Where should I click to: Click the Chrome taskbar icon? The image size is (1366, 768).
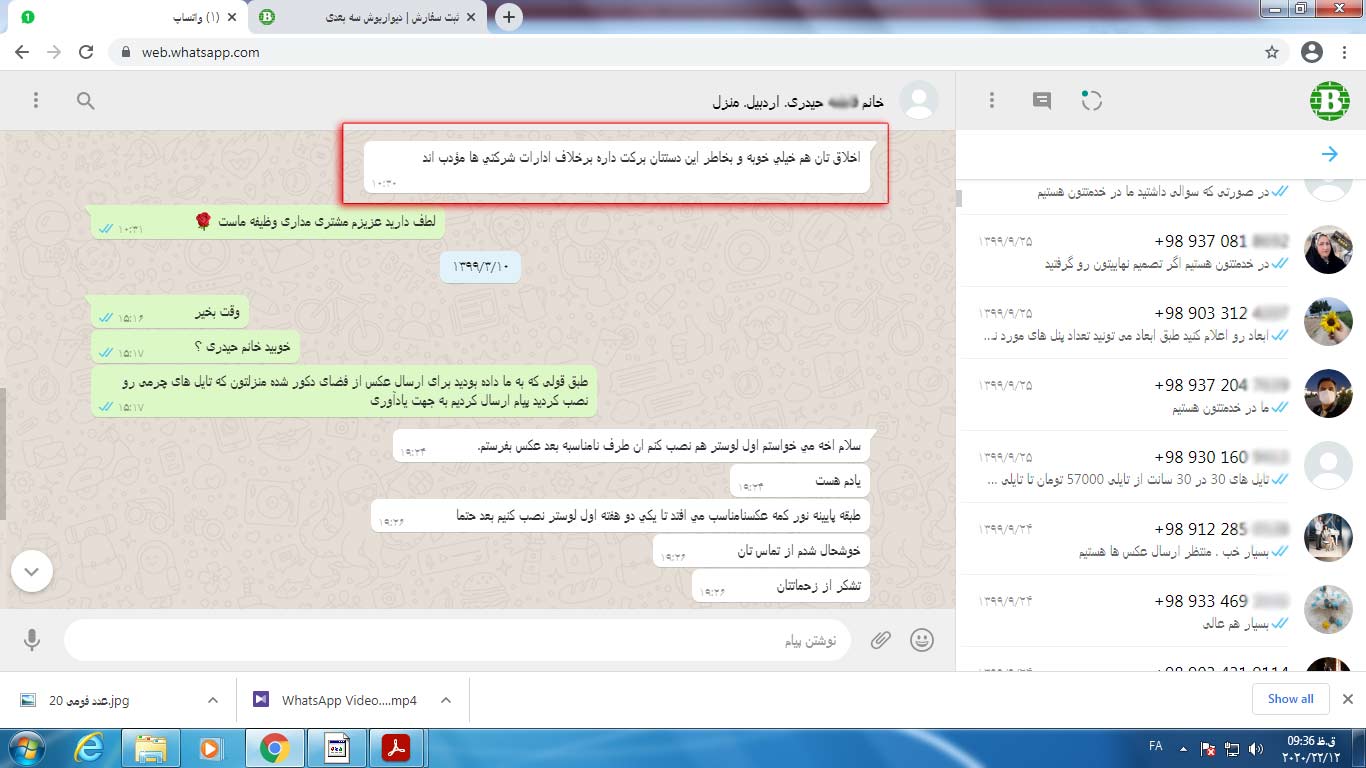pyautogui.click(x=274, y=748)
